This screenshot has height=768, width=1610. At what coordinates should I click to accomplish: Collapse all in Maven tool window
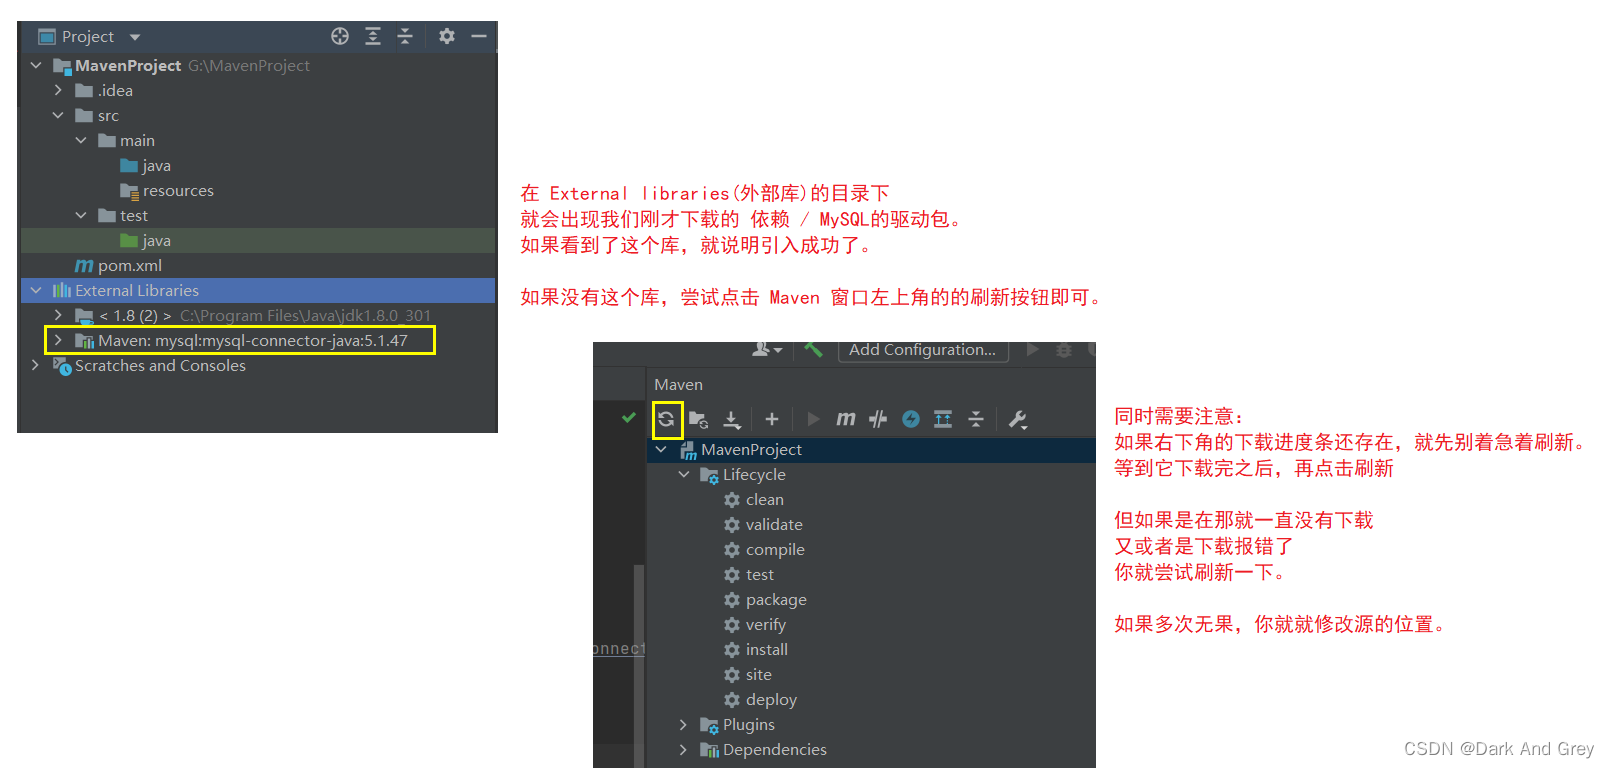976,419
